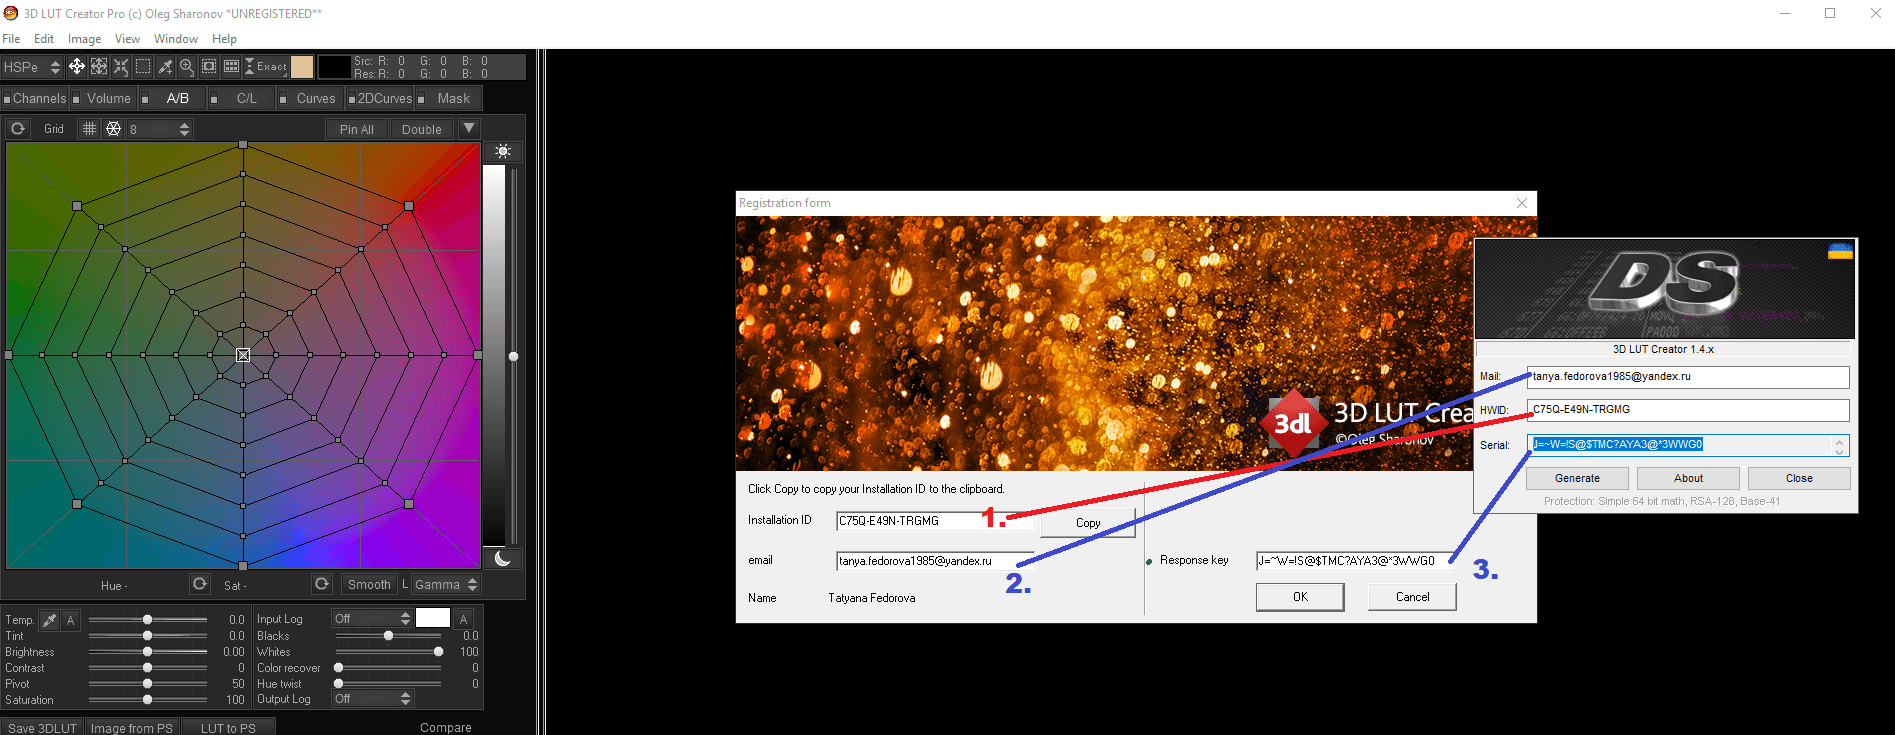The width and height of the screenshot is (1895, 735).
Task: Reset Hue with the circular arrow icon
Action: (x=200, y=584)
